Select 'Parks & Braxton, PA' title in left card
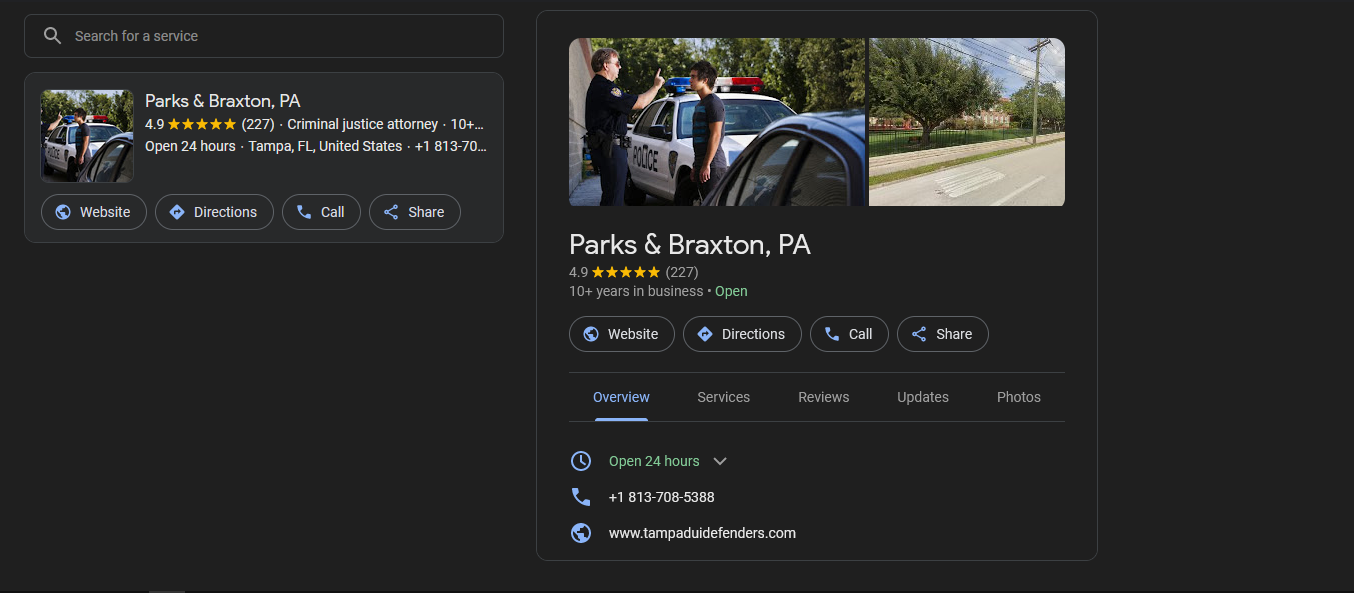Viewport: 1354px width, 593px height. (x=222, y=101)
